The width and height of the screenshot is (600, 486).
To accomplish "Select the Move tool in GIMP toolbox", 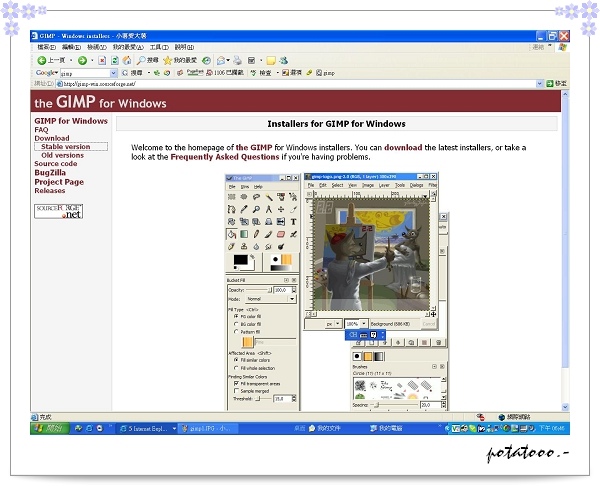I will [281, 209].
